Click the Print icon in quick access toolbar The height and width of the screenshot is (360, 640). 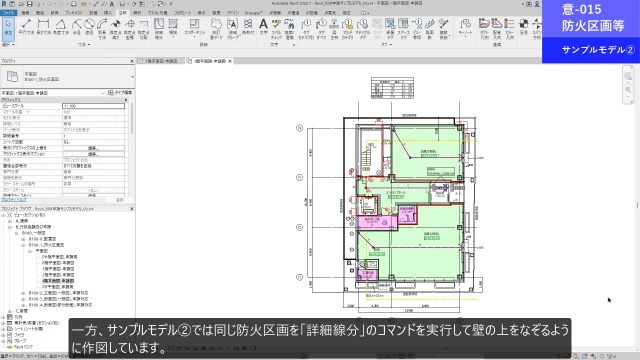(73, 4)
